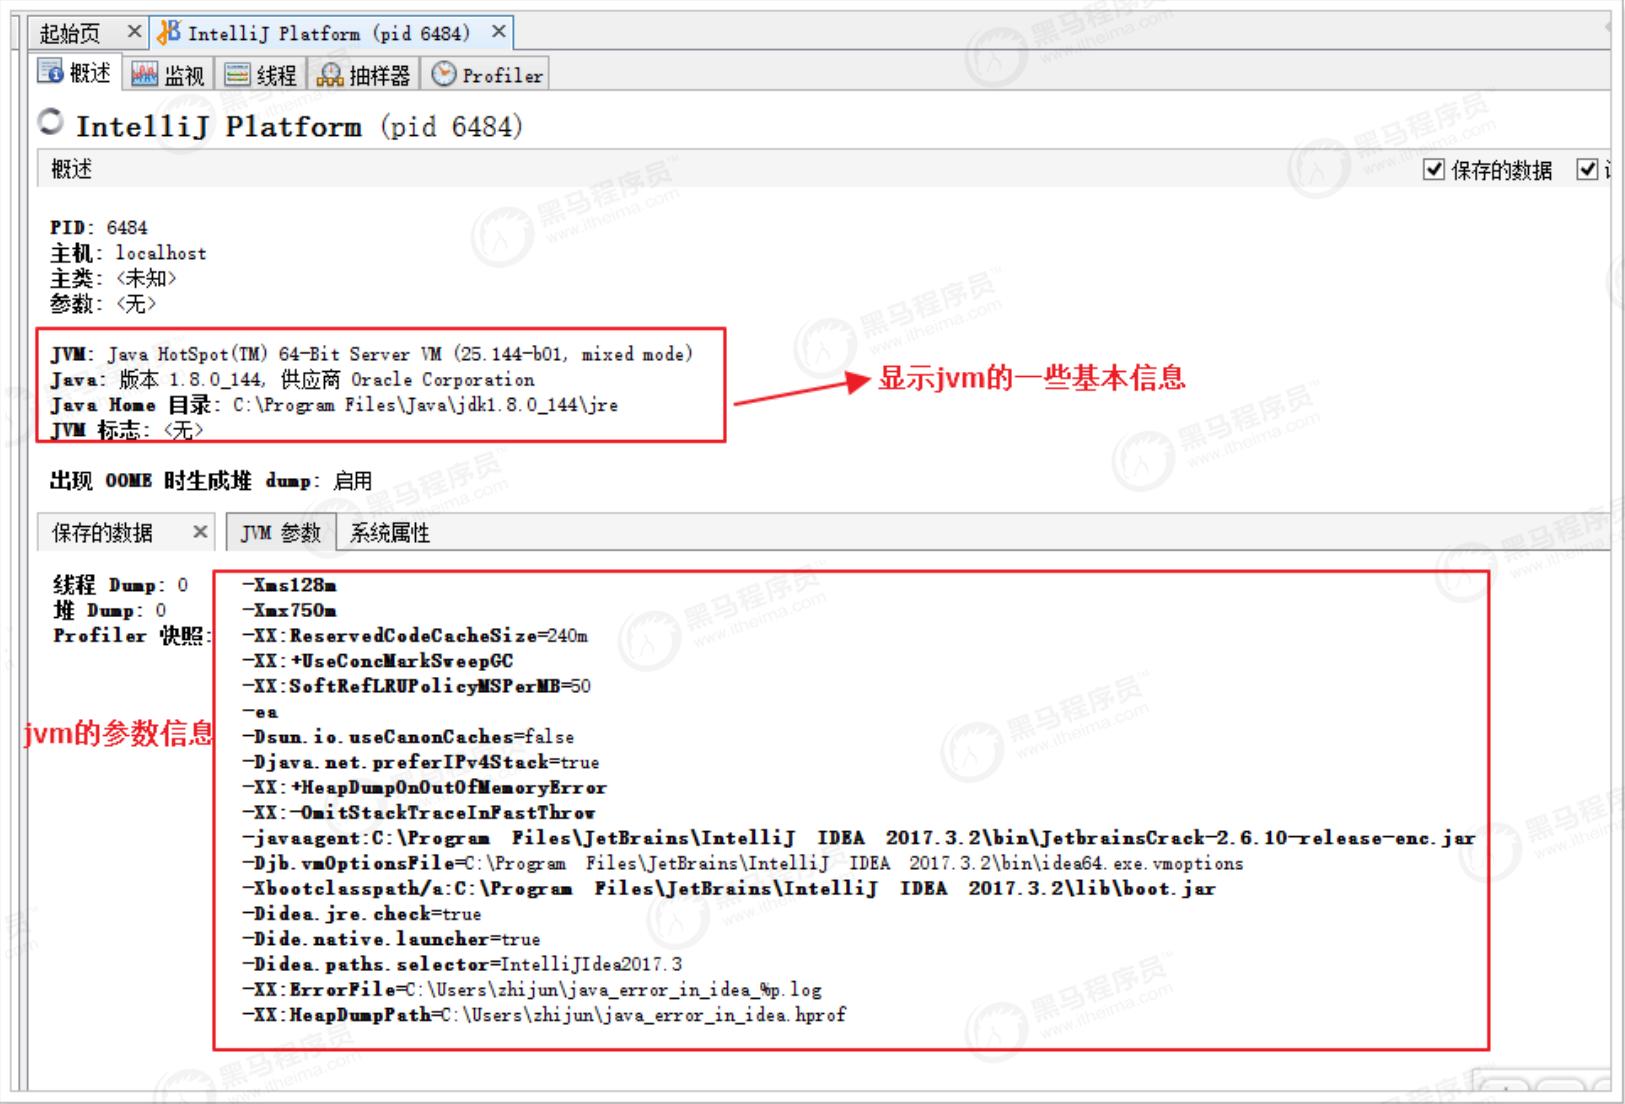1625x1104 pixels.
Task: Click the -XX:HeapDumpPath parameter
Action: [x=544, y=1015]
